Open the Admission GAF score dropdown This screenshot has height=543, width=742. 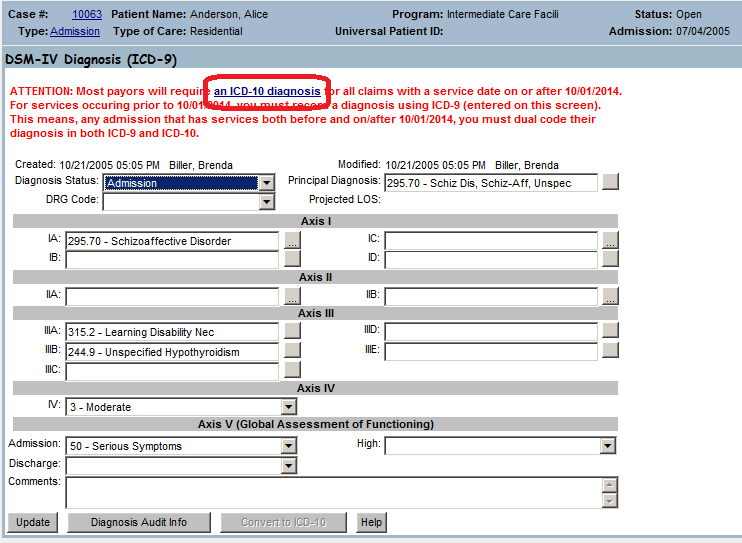289,446
